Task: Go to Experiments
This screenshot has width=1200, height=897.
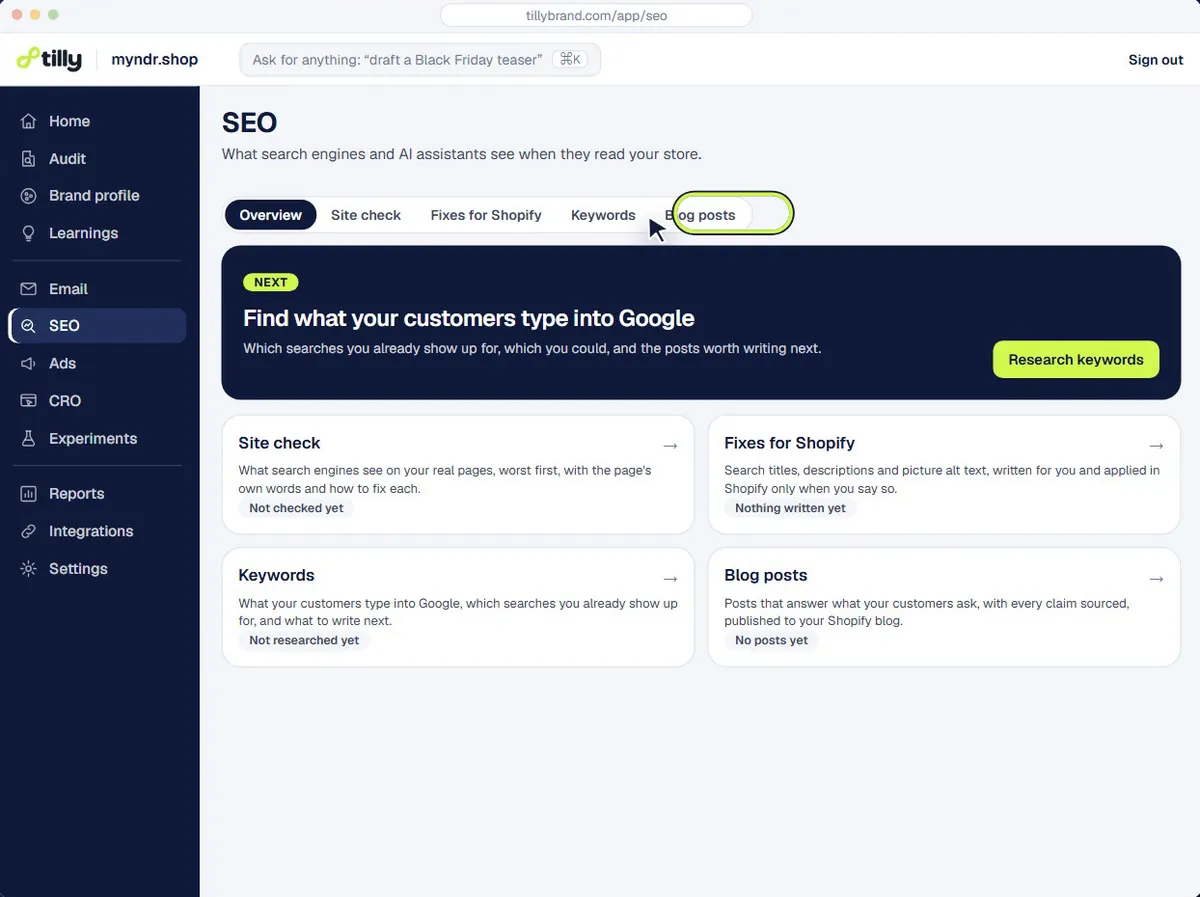Action: (x=97, y=439)
